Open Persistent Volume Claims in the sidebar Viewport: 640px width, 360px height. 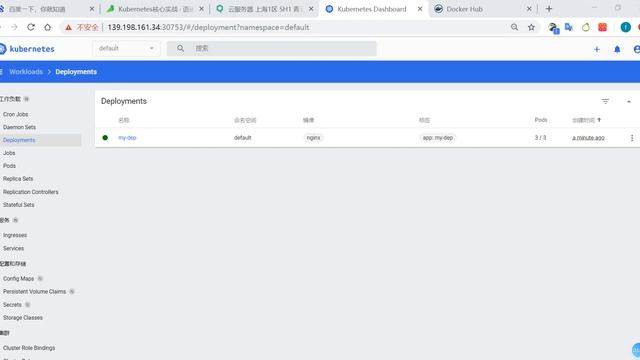pyautogui.click(x=34, y=292)
